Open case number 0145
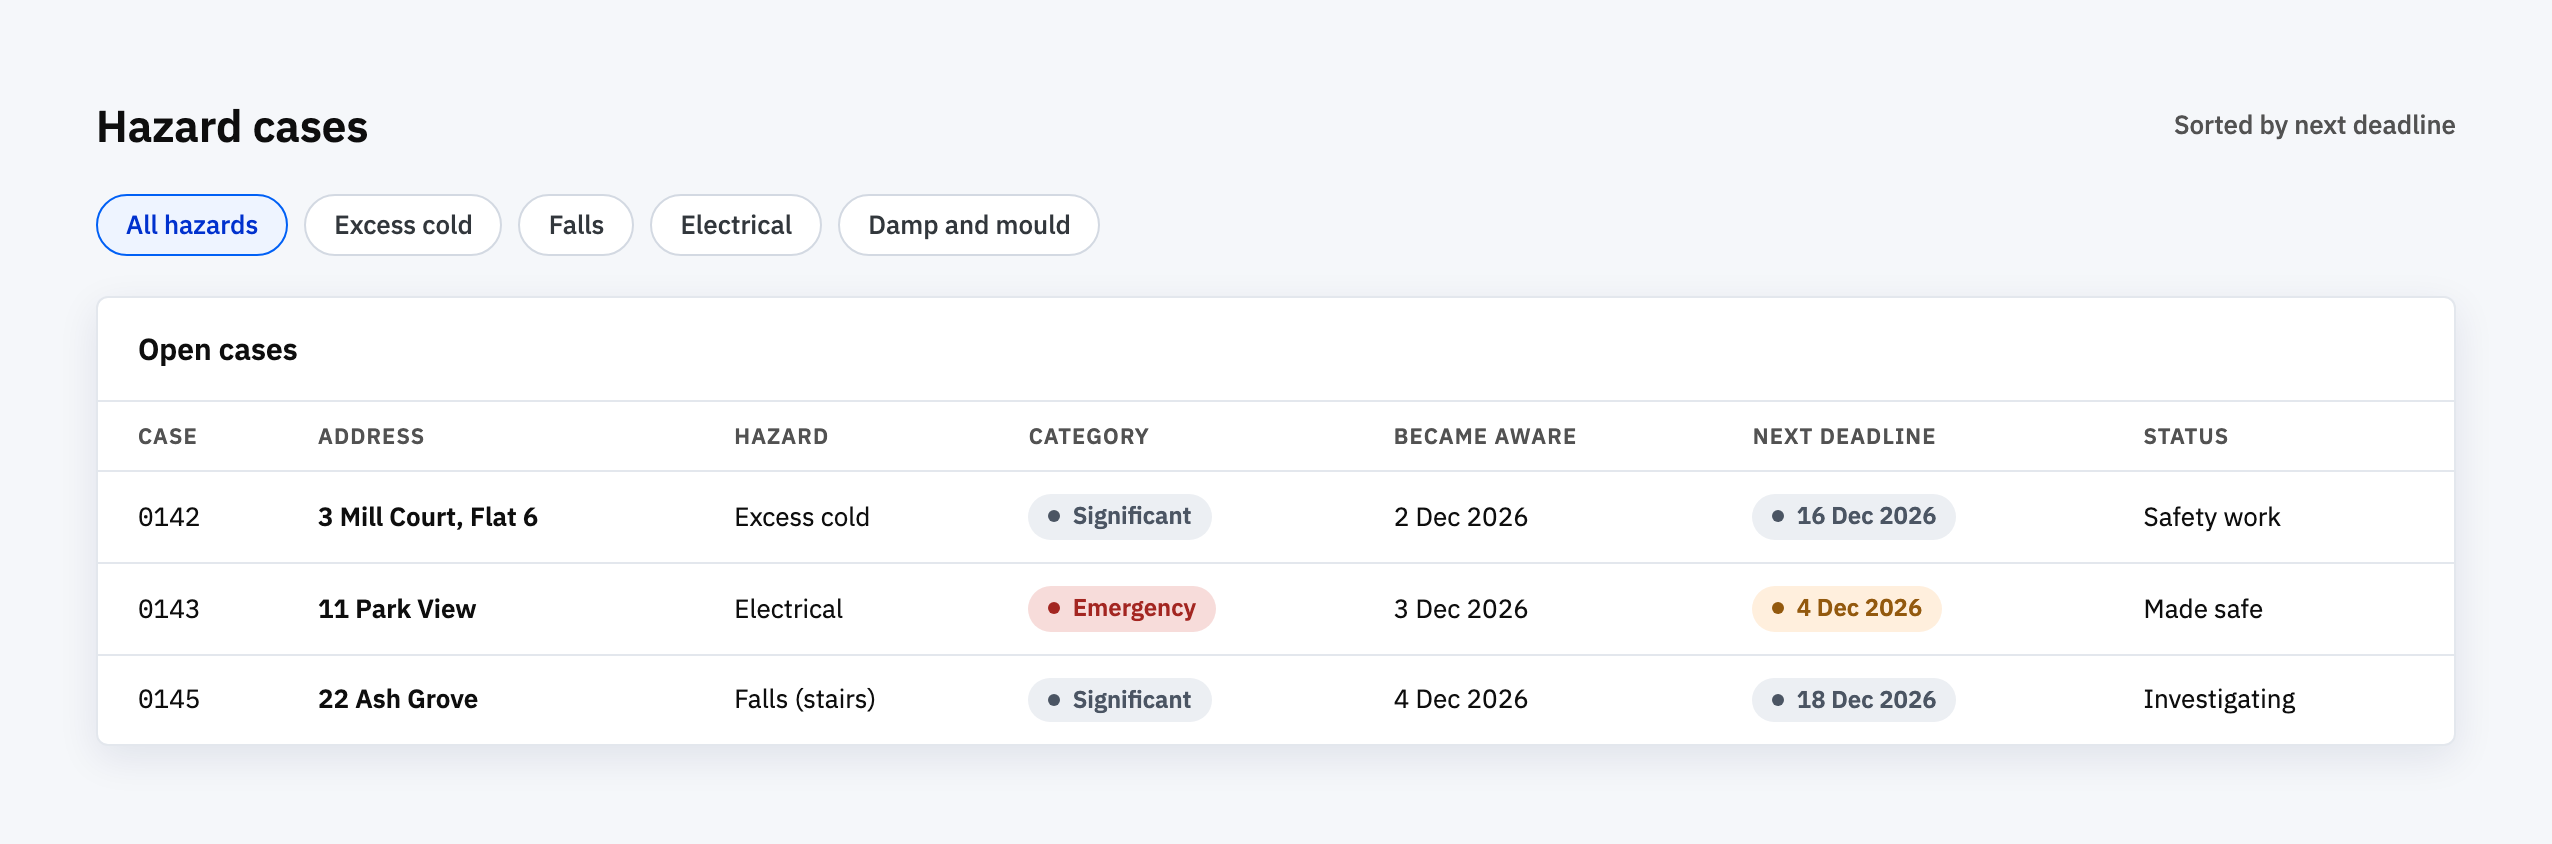Image resolution: width=2552 pixels, height=844 pixels. 169,699
